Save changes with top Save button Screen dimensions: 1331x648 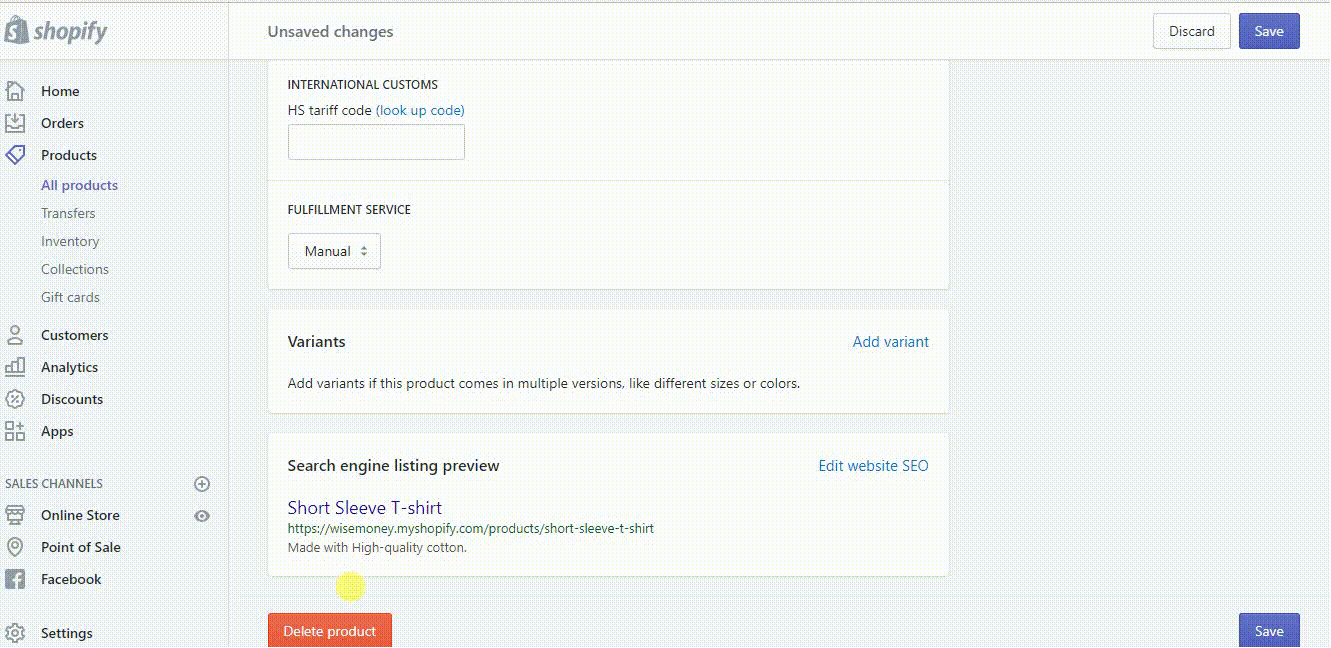1269,31
